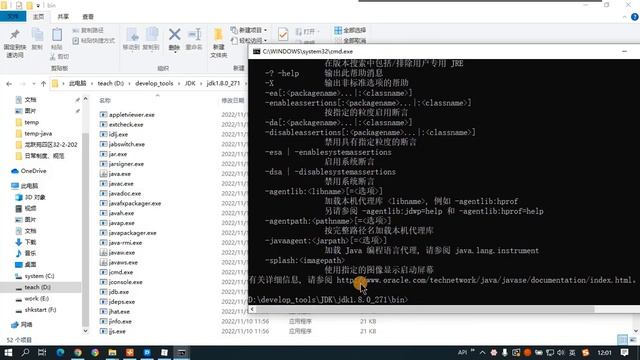Select java.exe in file list

[x=120, y=174]
